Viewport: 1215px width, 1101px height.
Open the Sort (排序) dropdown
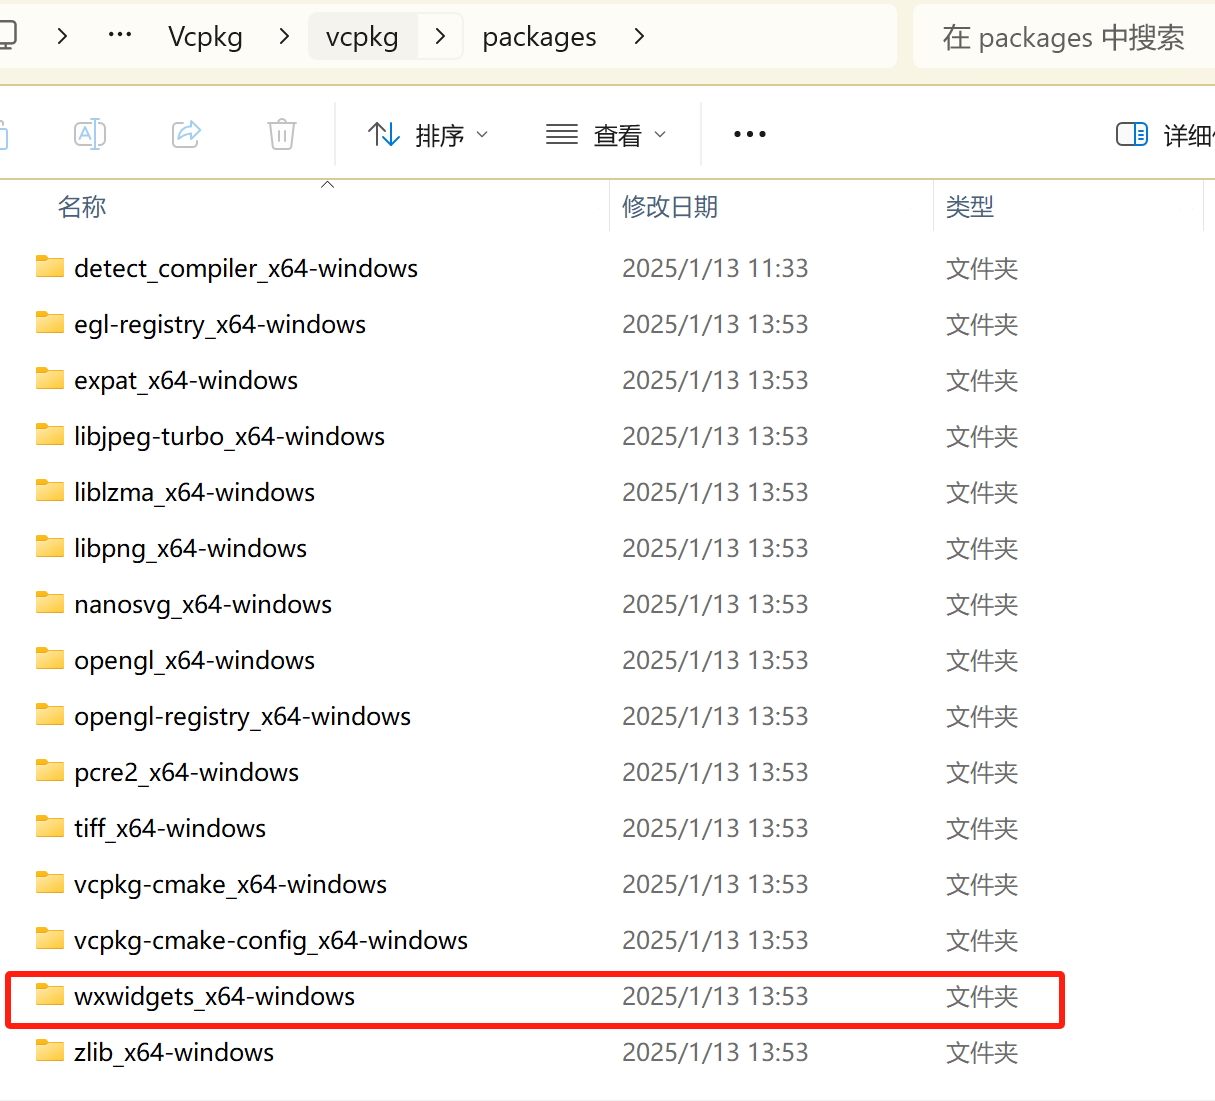[428, 135]
